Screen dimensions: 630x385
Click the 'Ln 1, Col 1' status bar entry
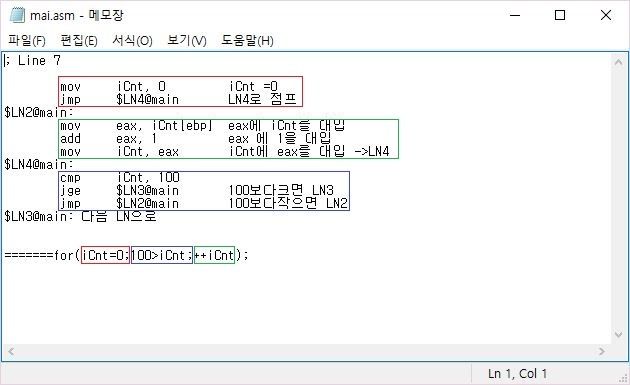coord(518,374)
